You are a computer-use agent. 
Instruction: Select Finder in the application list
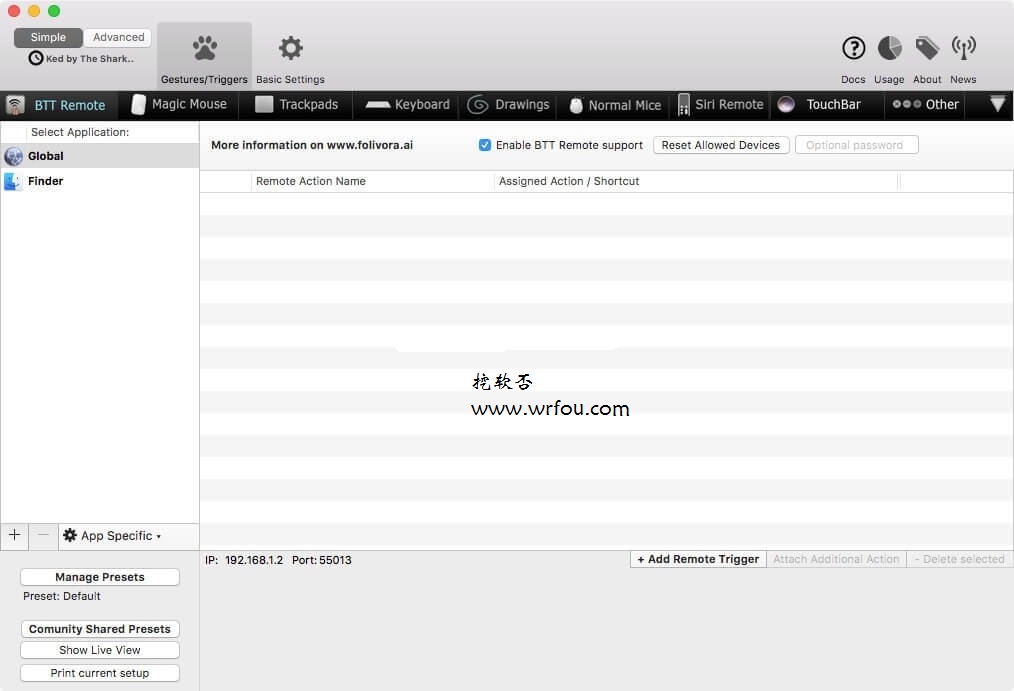pos(100,181)
